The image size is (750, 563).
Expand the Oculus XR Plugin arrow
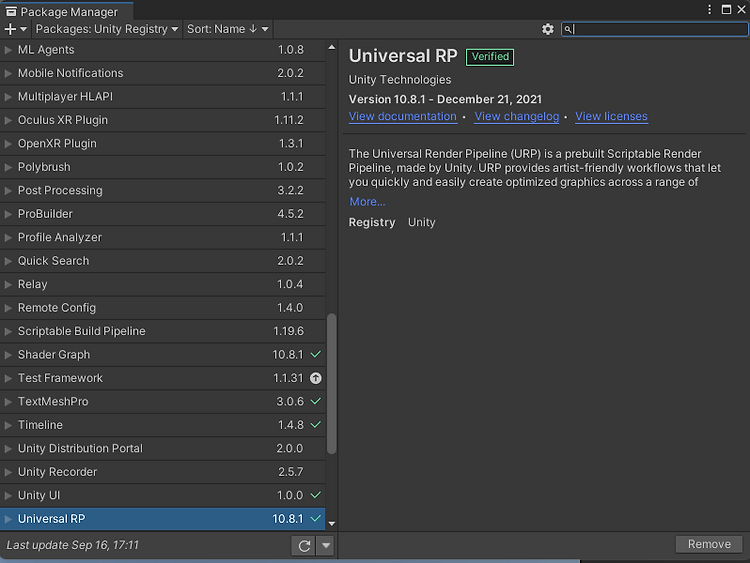(x=8, y=120)
